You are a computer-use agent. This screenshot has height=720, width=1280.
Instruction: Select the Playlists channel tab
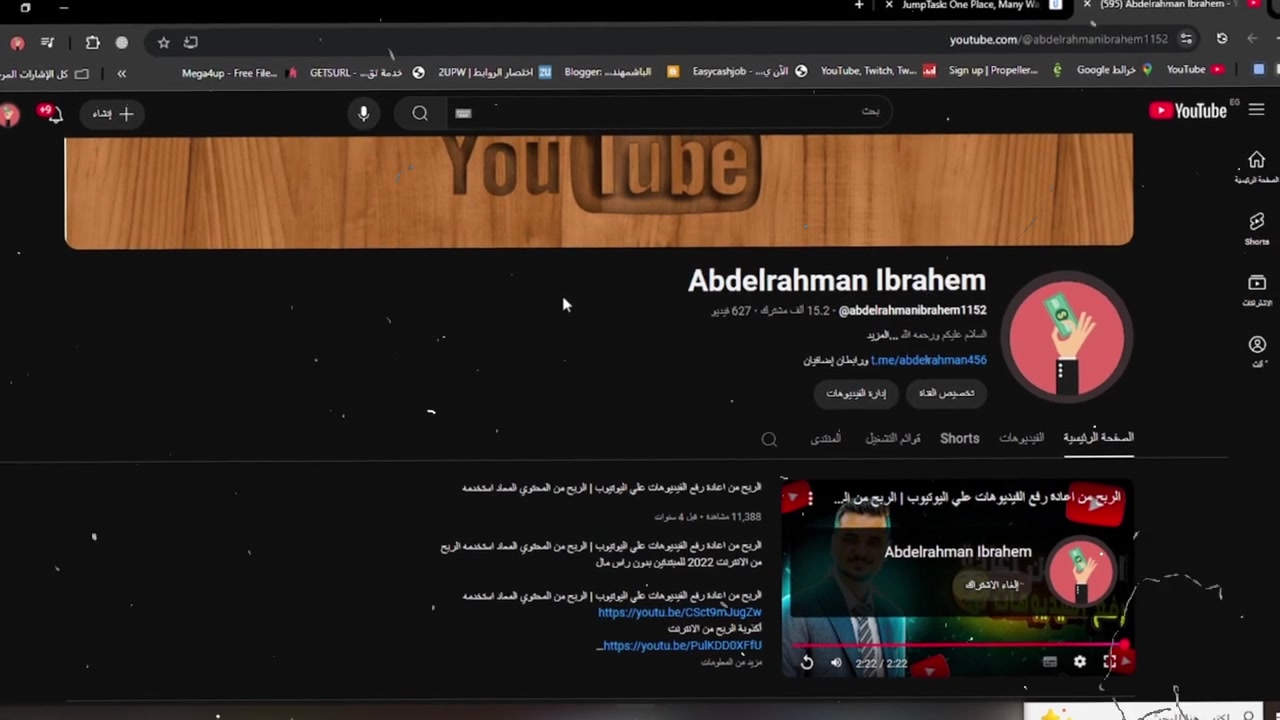(893, 438)
